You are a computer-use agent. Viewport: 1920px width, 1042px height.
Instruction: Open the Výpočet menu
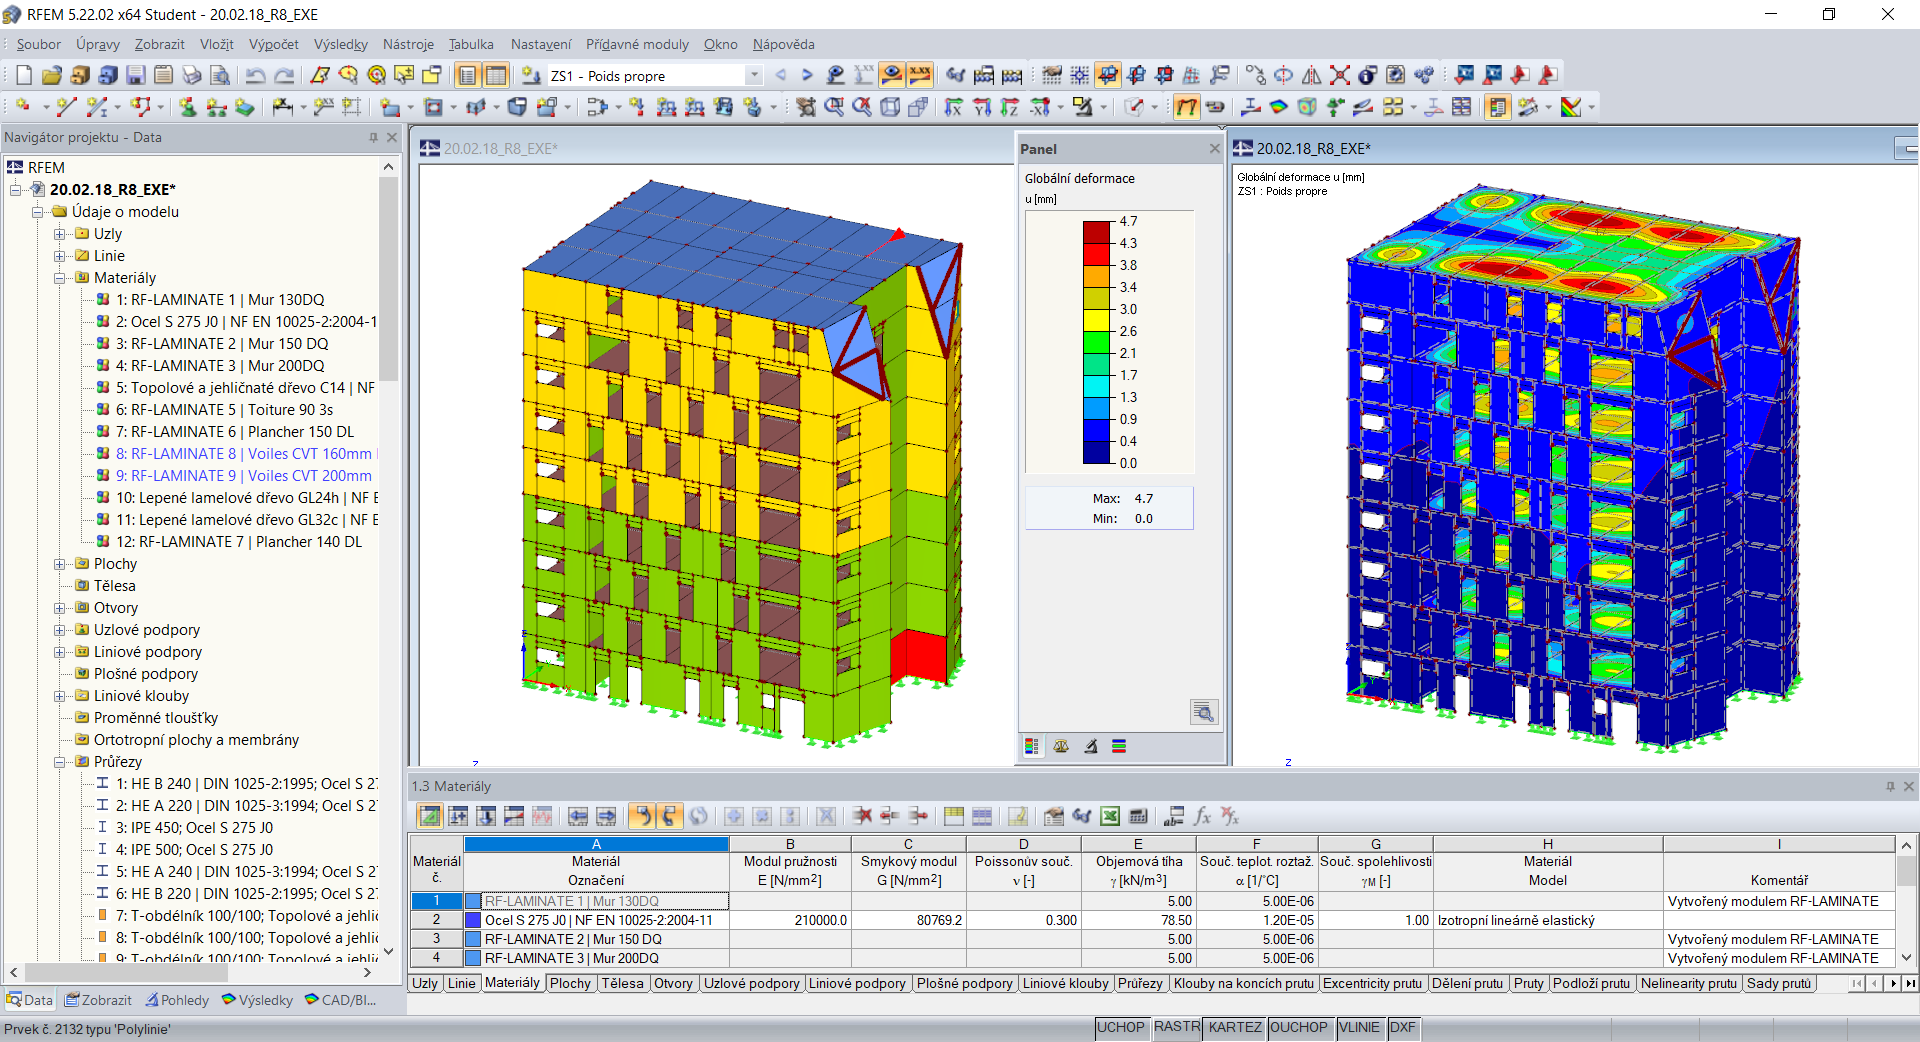coord(273,44)
